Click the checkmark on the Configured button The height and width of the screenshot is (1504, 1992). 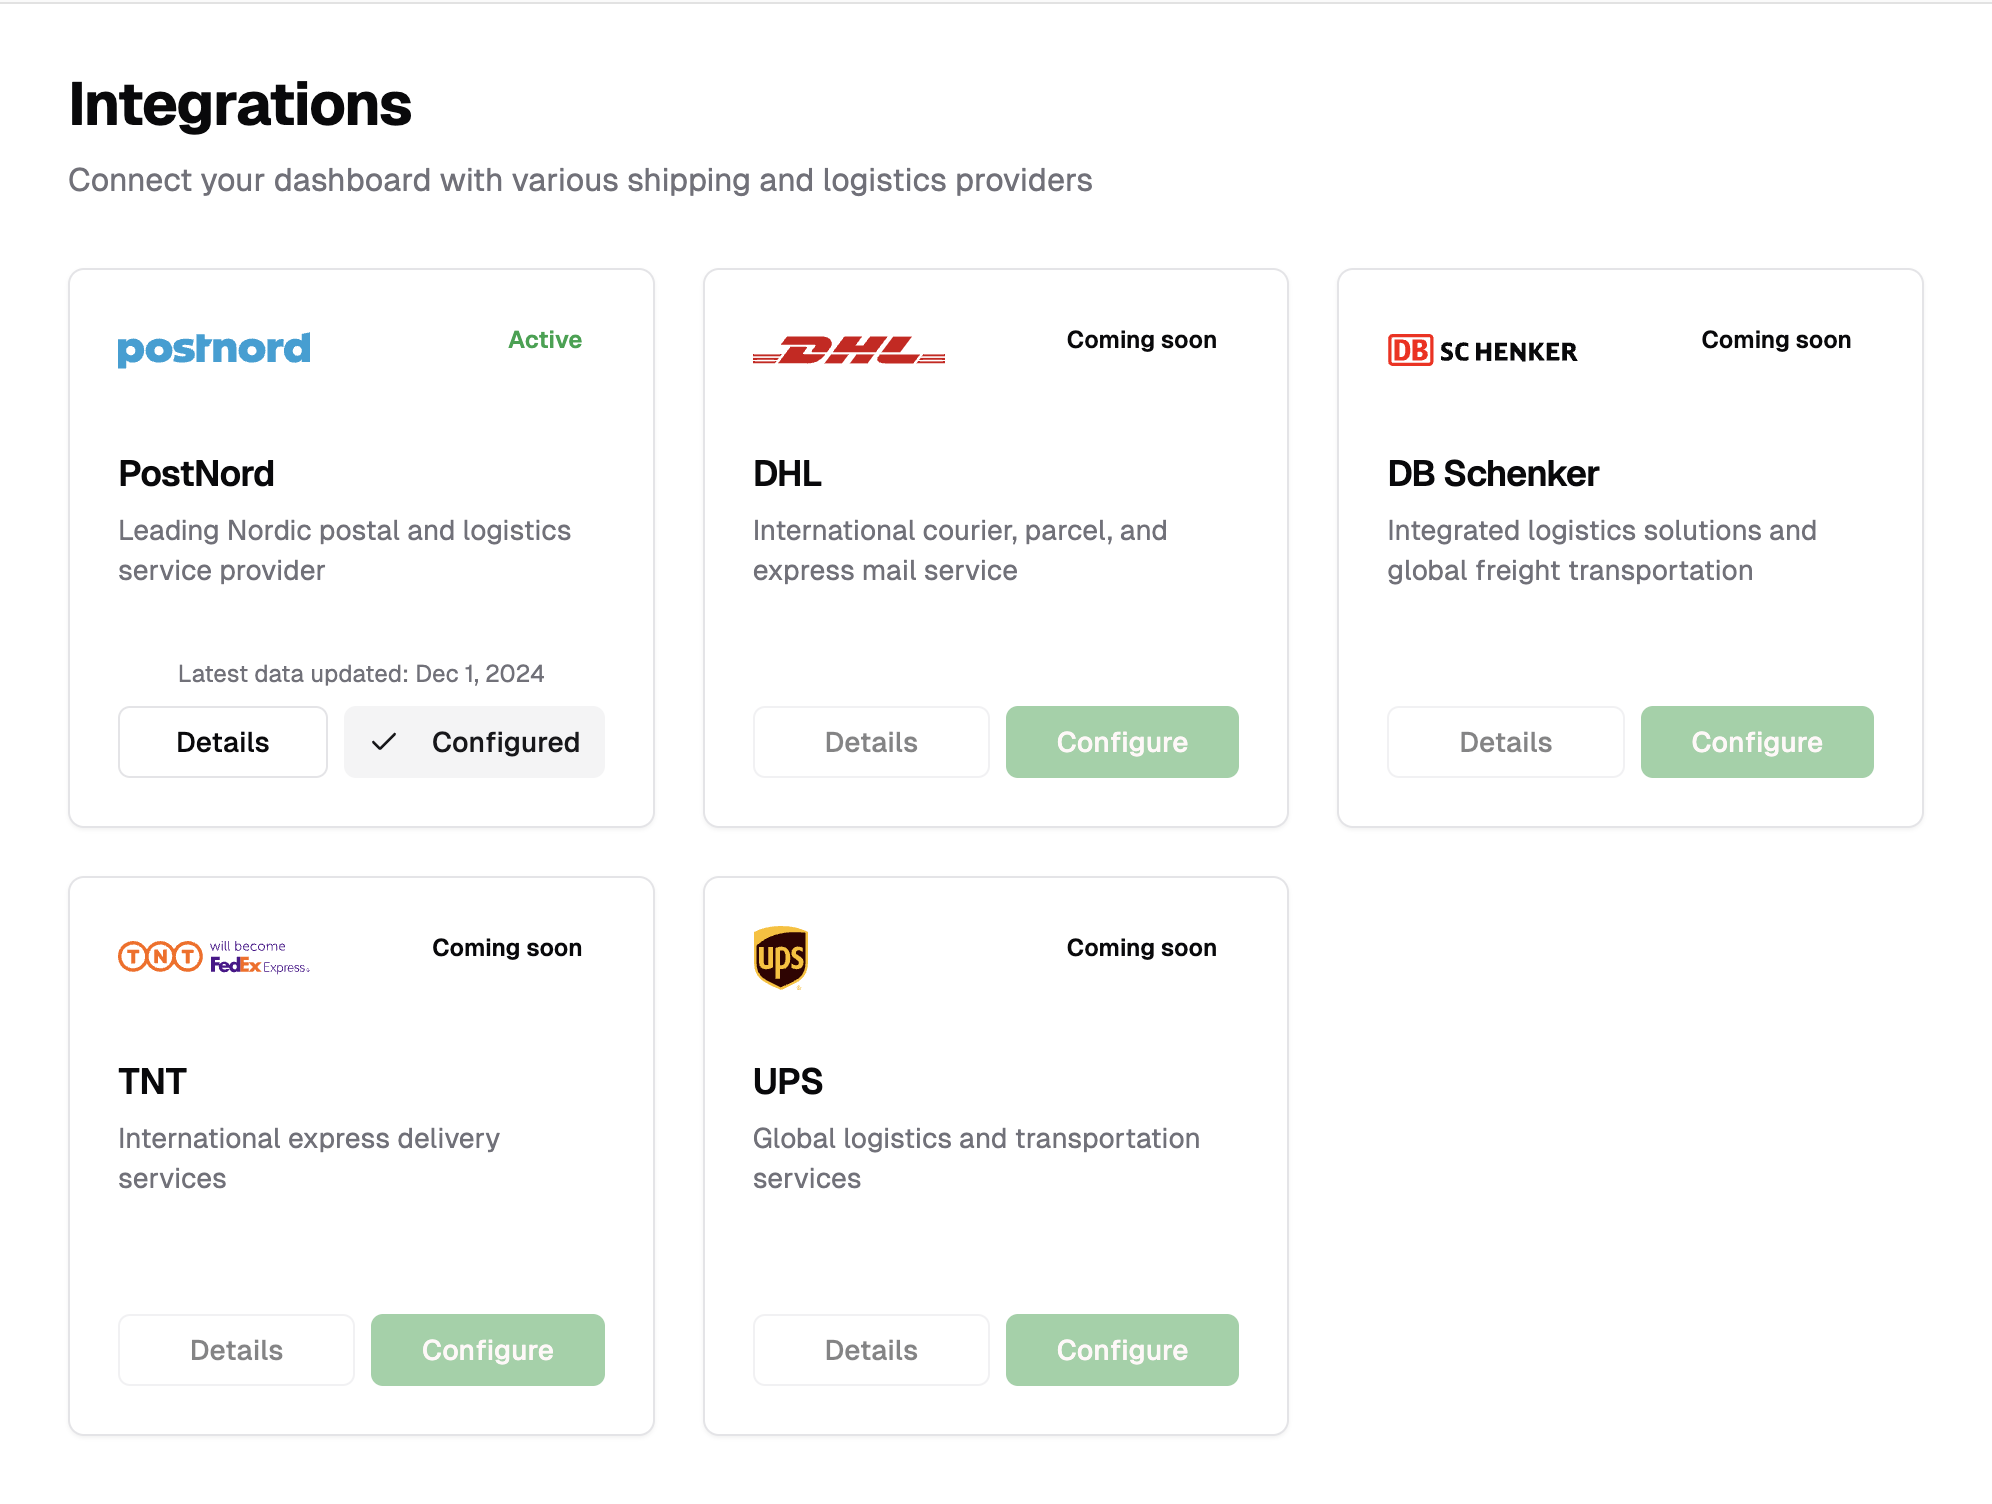[383, 742]
